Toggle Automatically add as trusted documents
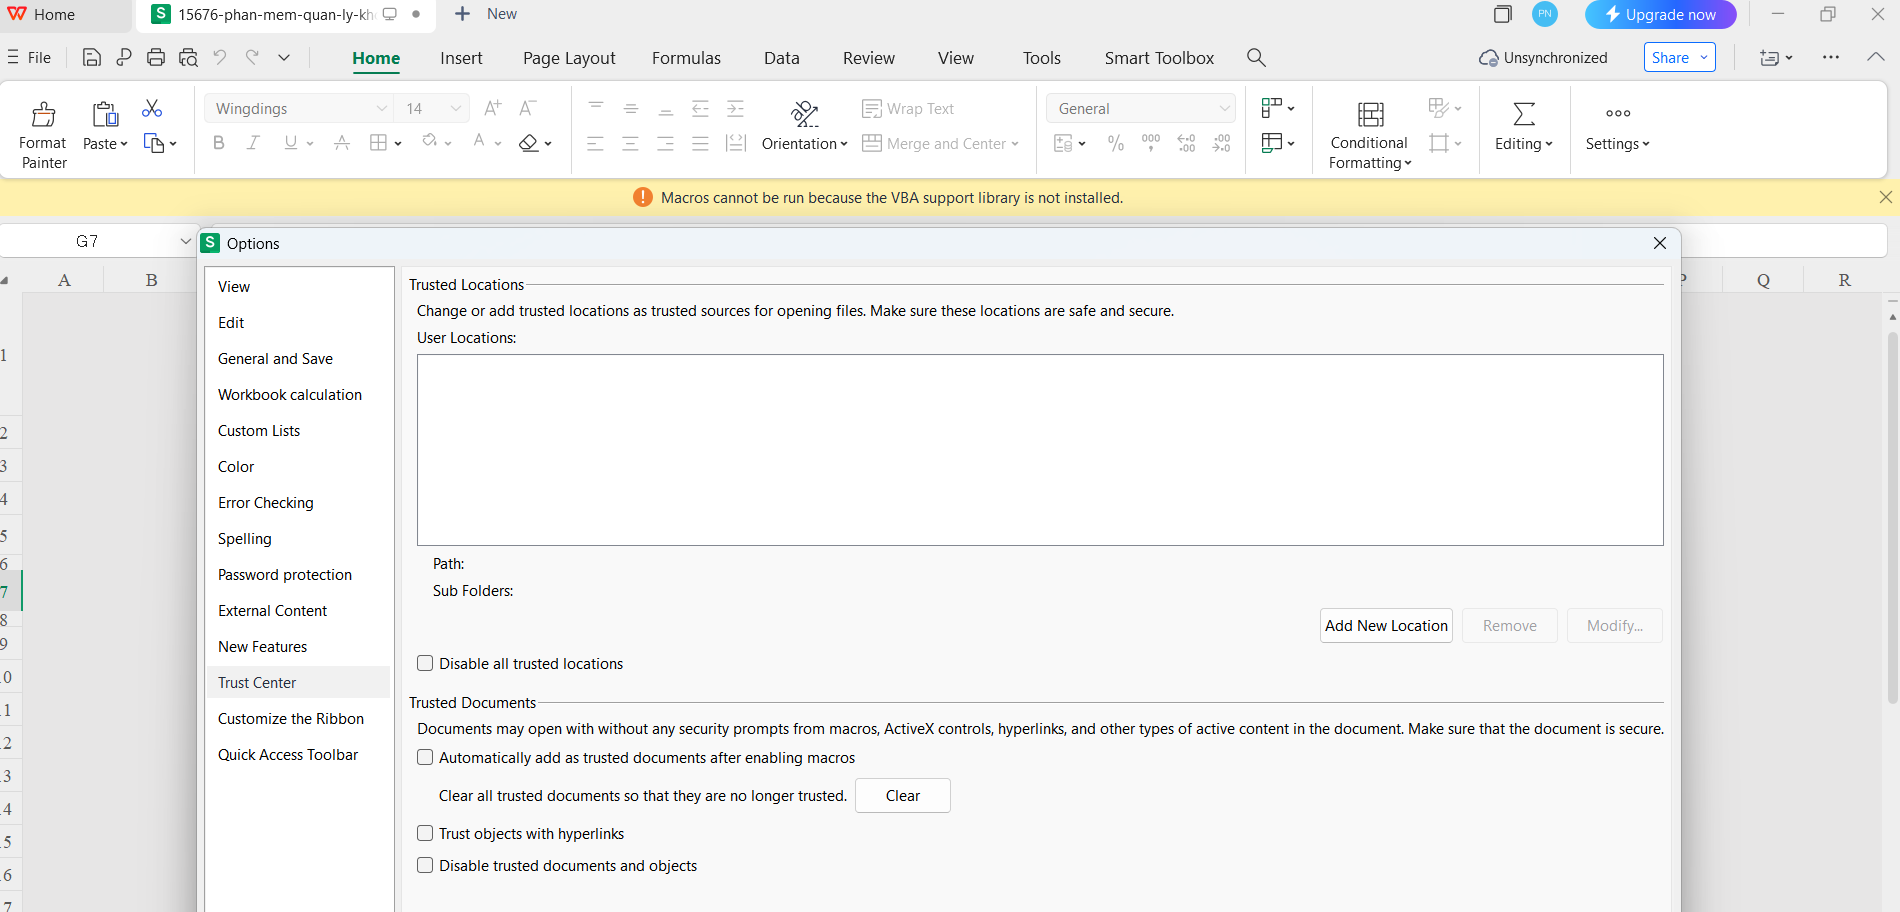The width and height of the screenshot is (1900, 912). (425, 757)
